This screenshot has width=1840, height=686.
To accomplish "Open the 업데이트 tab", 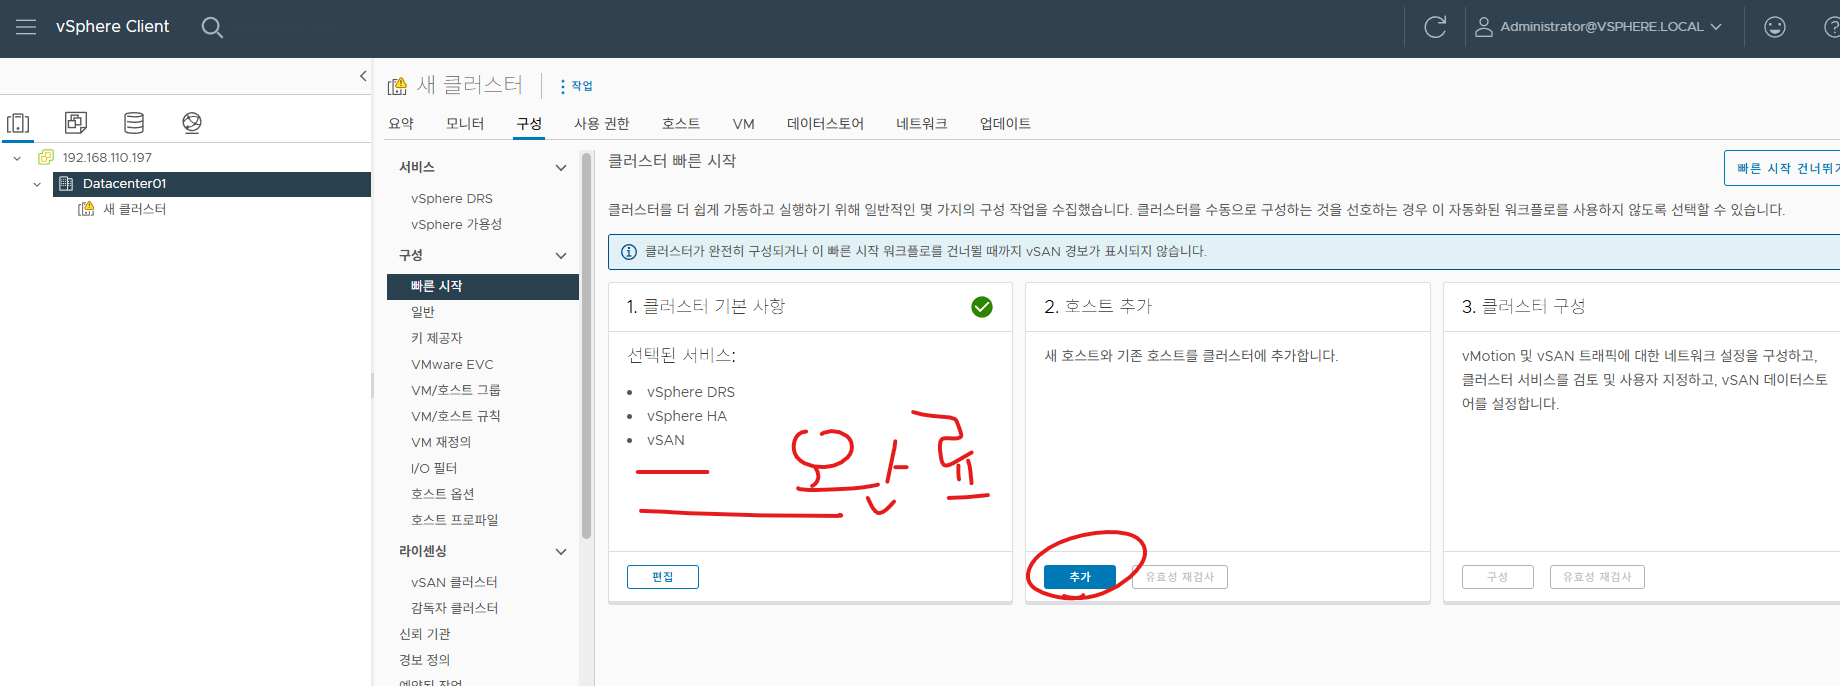I will (1005, 124).
